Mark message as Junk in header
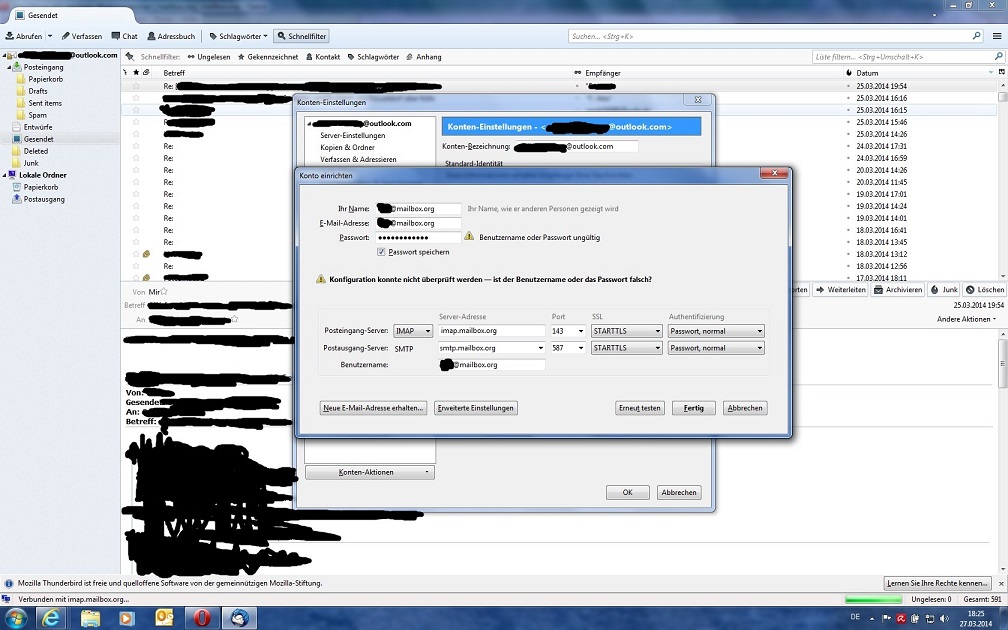1008x630 pixels. pyautogui.click(x=944, y=290)
